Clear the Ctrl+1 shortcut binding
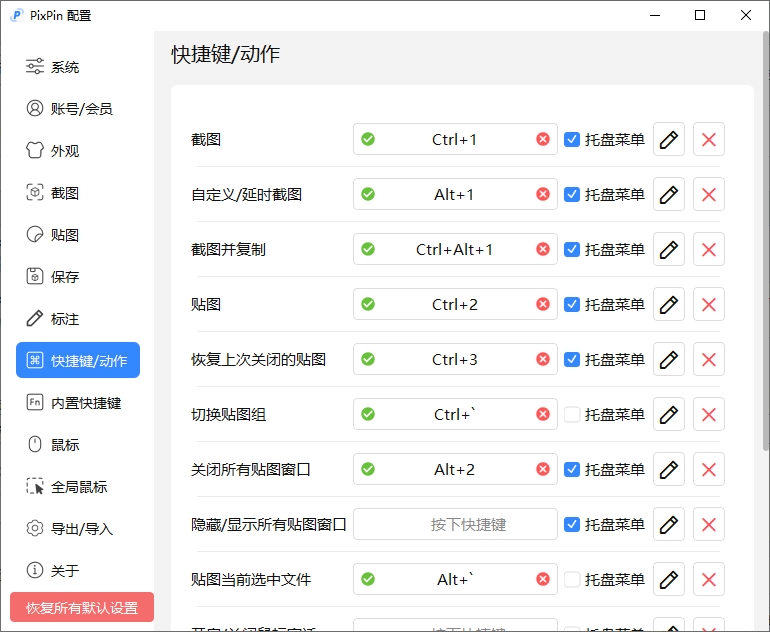The height and width of the screenshot is (632, 770). click(543, 139)
